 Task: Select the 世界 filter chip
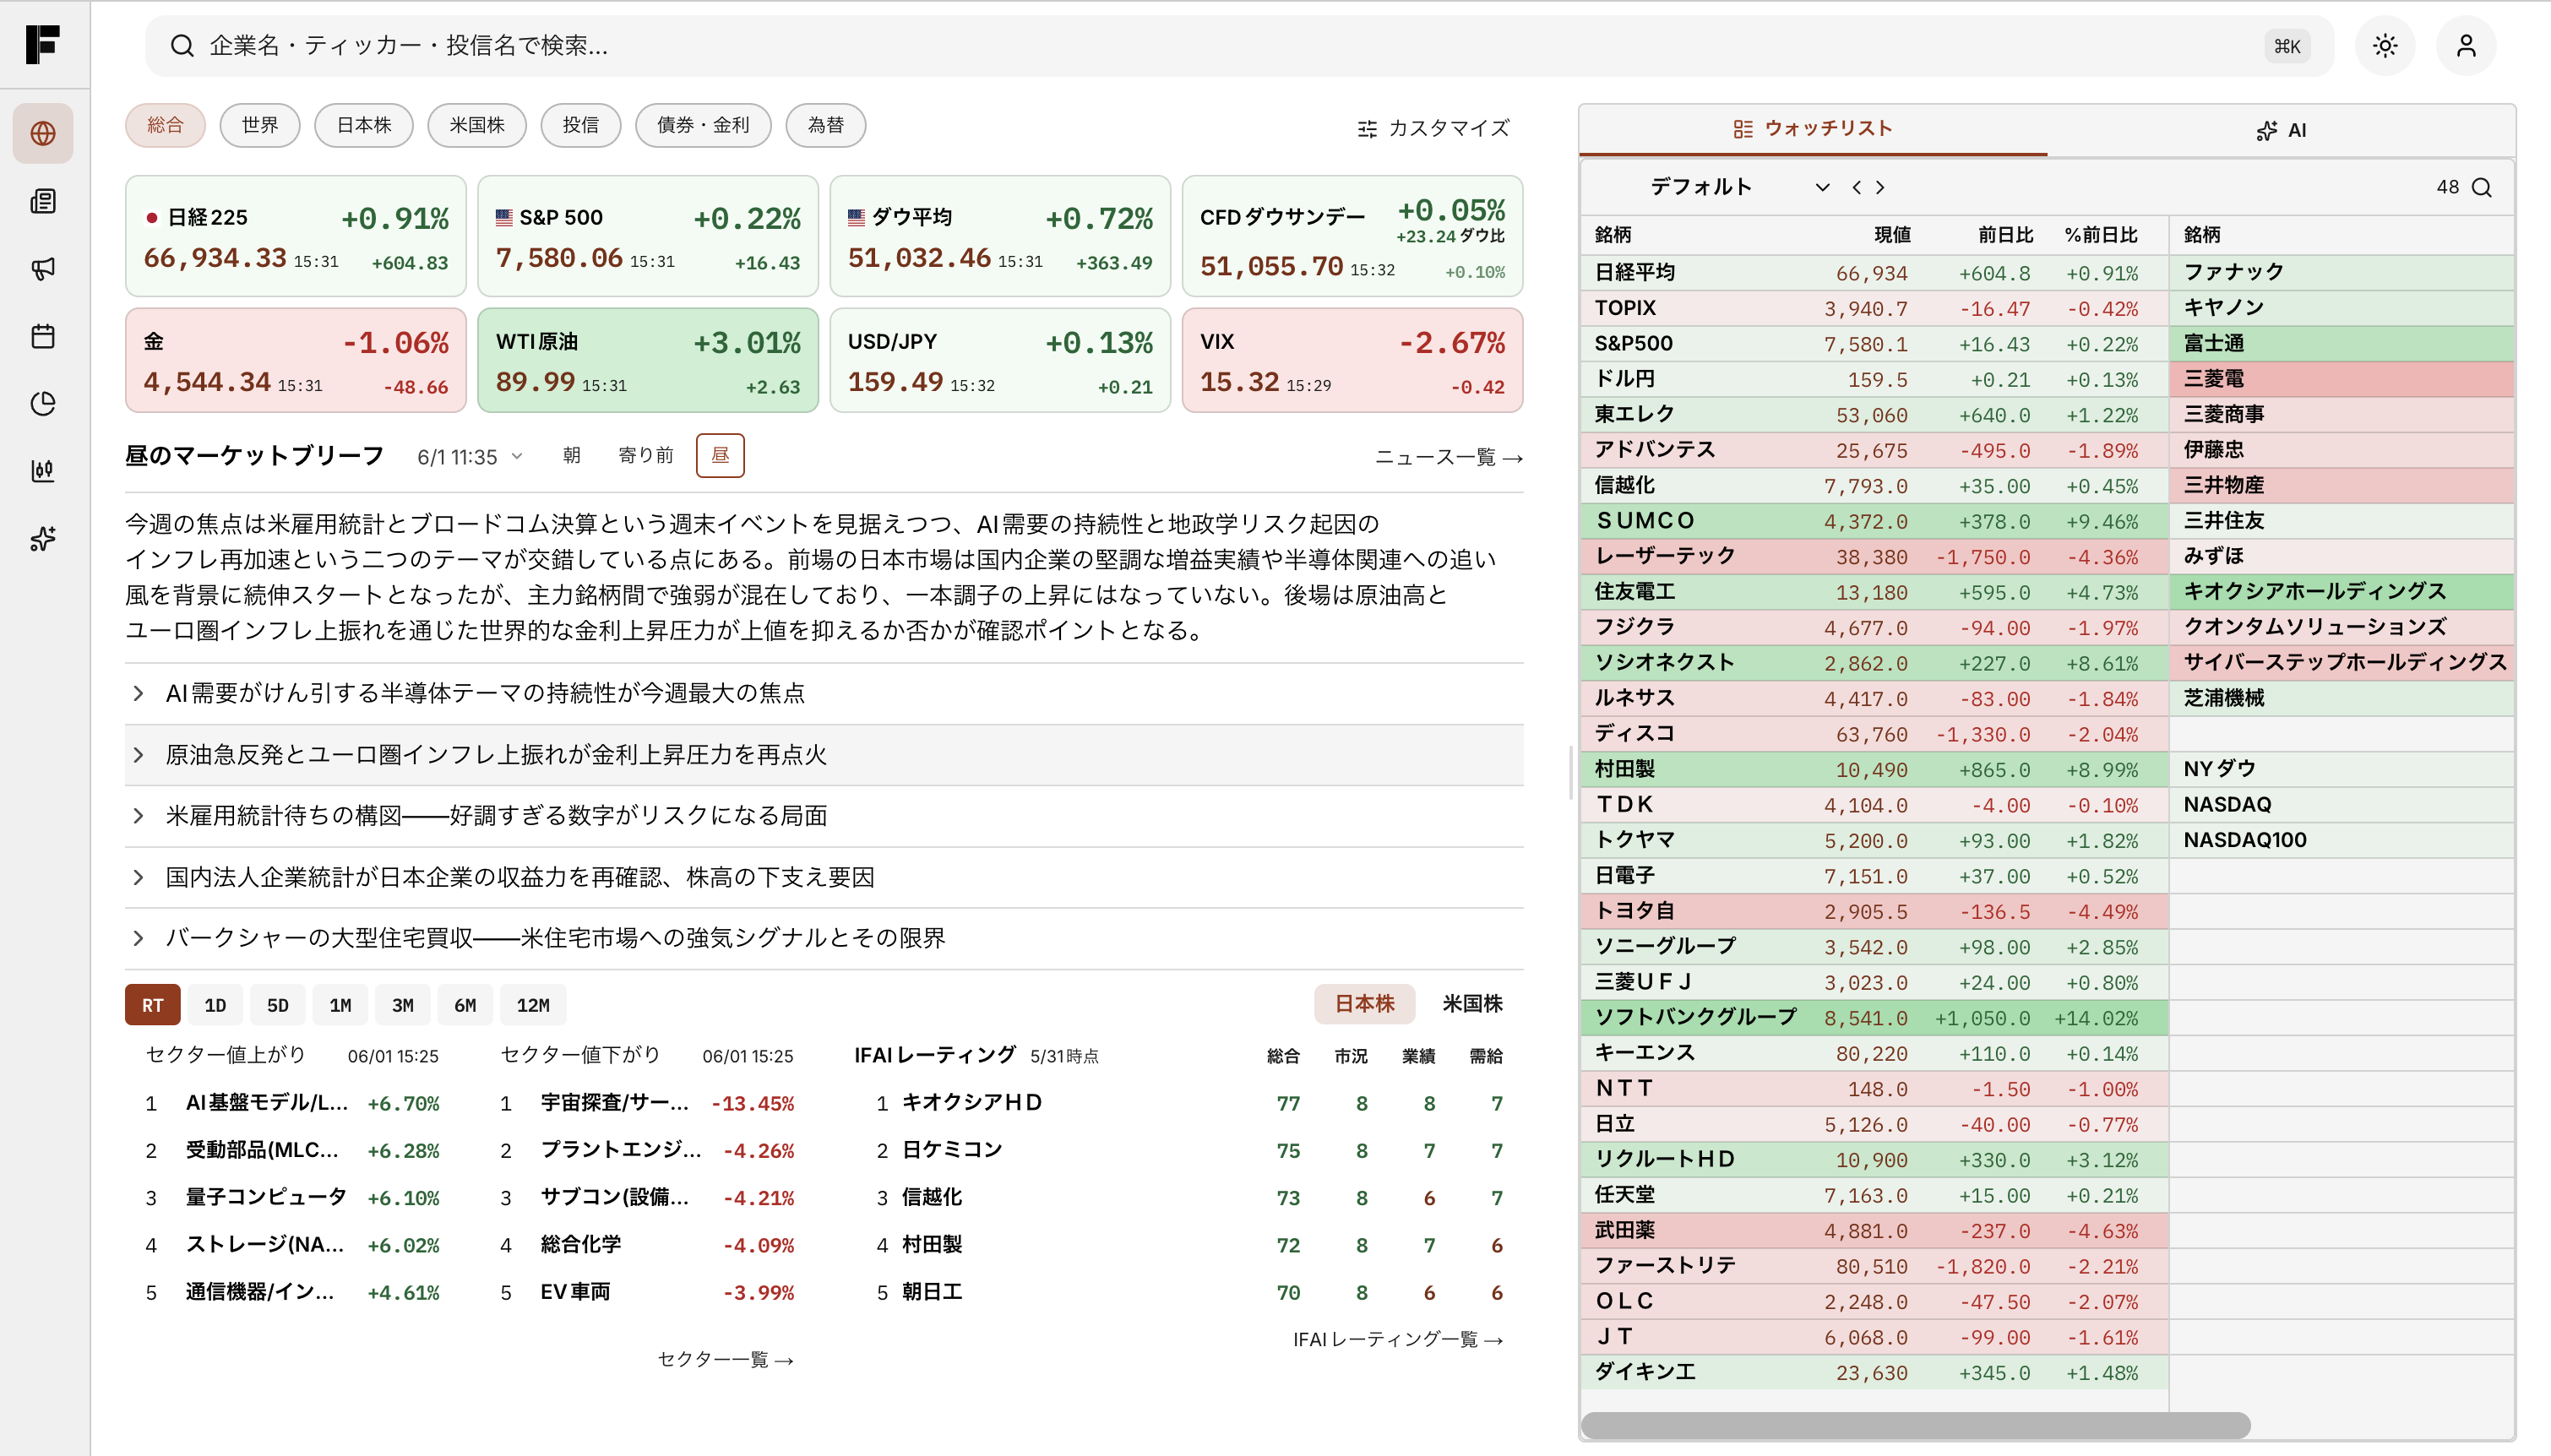coord(260,125)
